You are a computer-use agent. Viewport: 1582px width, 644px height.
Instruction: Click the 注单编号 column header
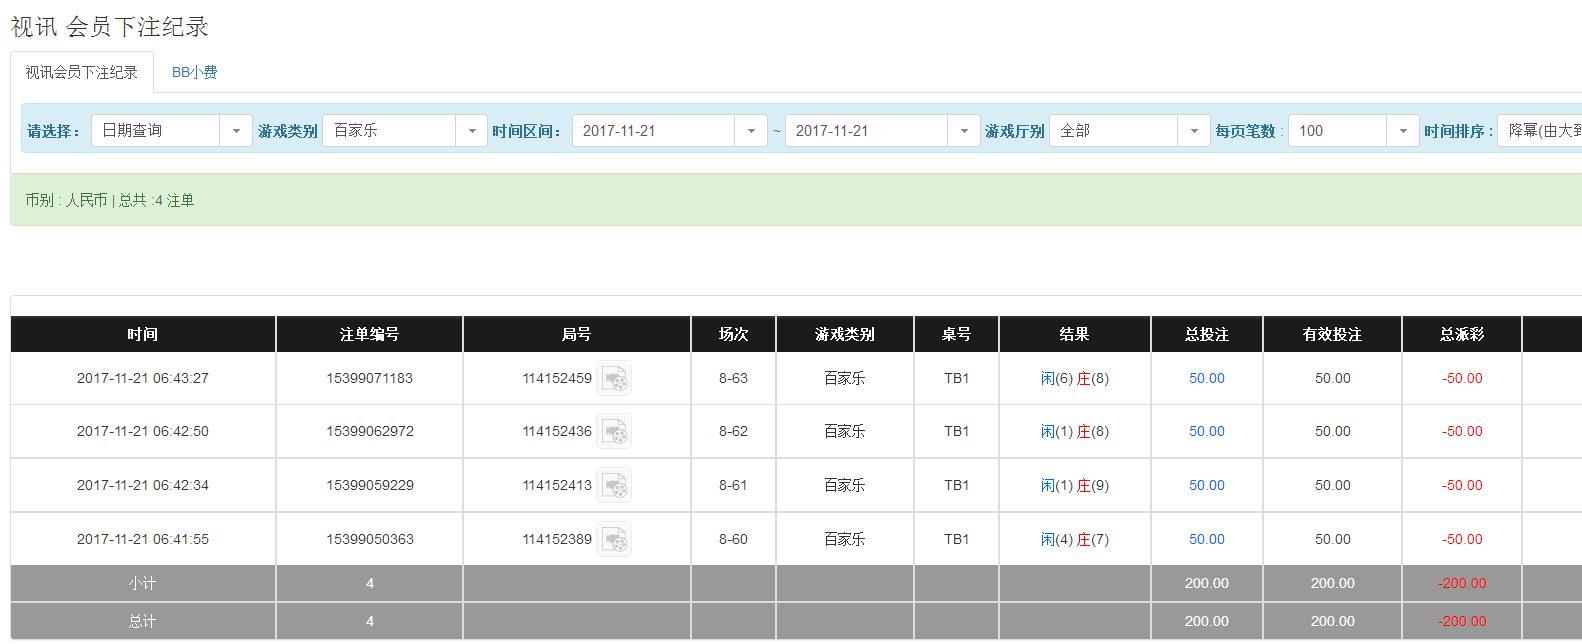[x=369, y=334]
